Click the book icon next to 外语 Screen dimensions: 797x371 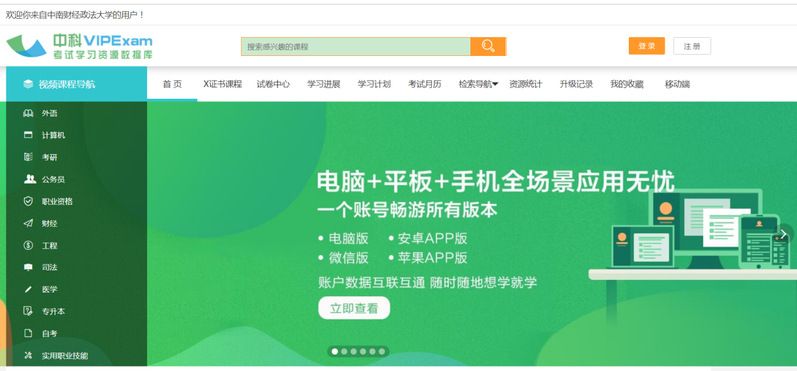tap(28, 113)
